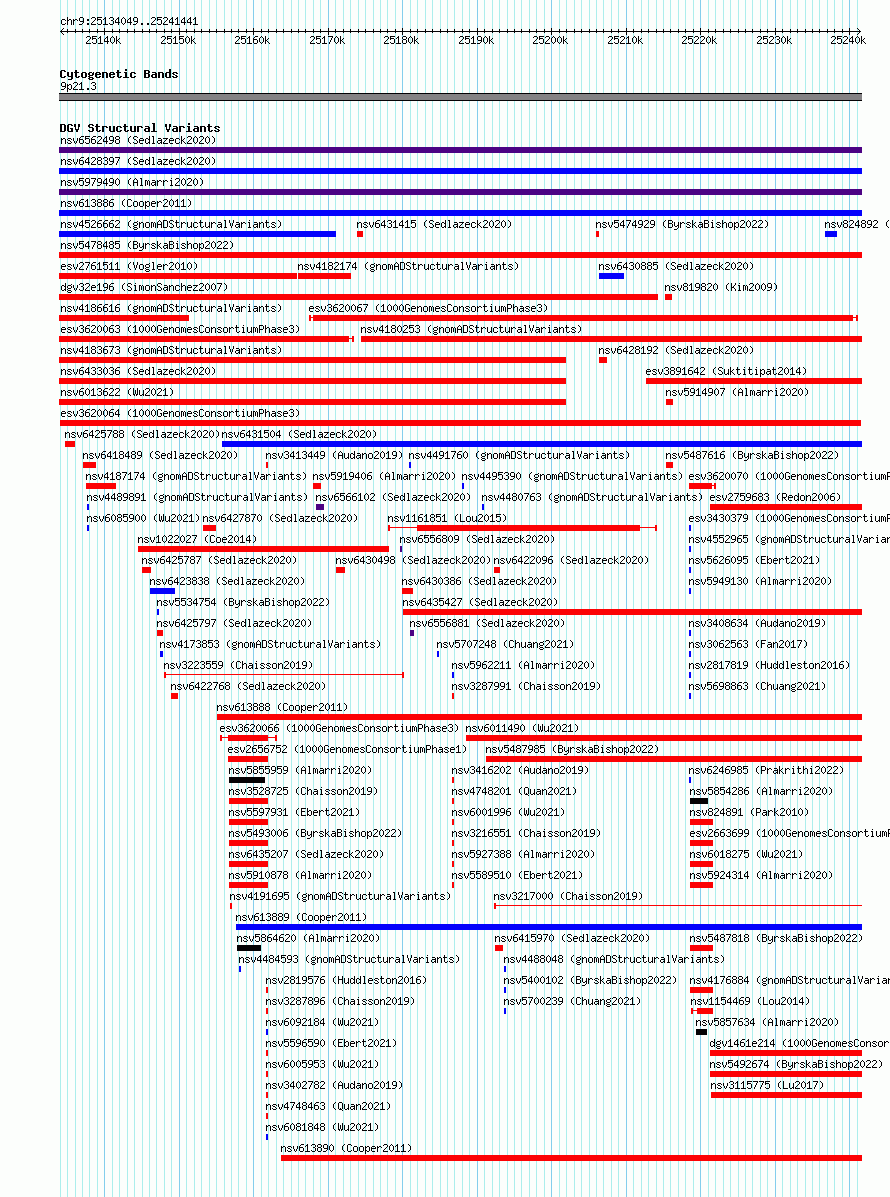The height and width of the screenshot is (1197, 890).
Task: Click nsv6435427 (Sedlazeck2020) label
Action: tap(480, 602)
